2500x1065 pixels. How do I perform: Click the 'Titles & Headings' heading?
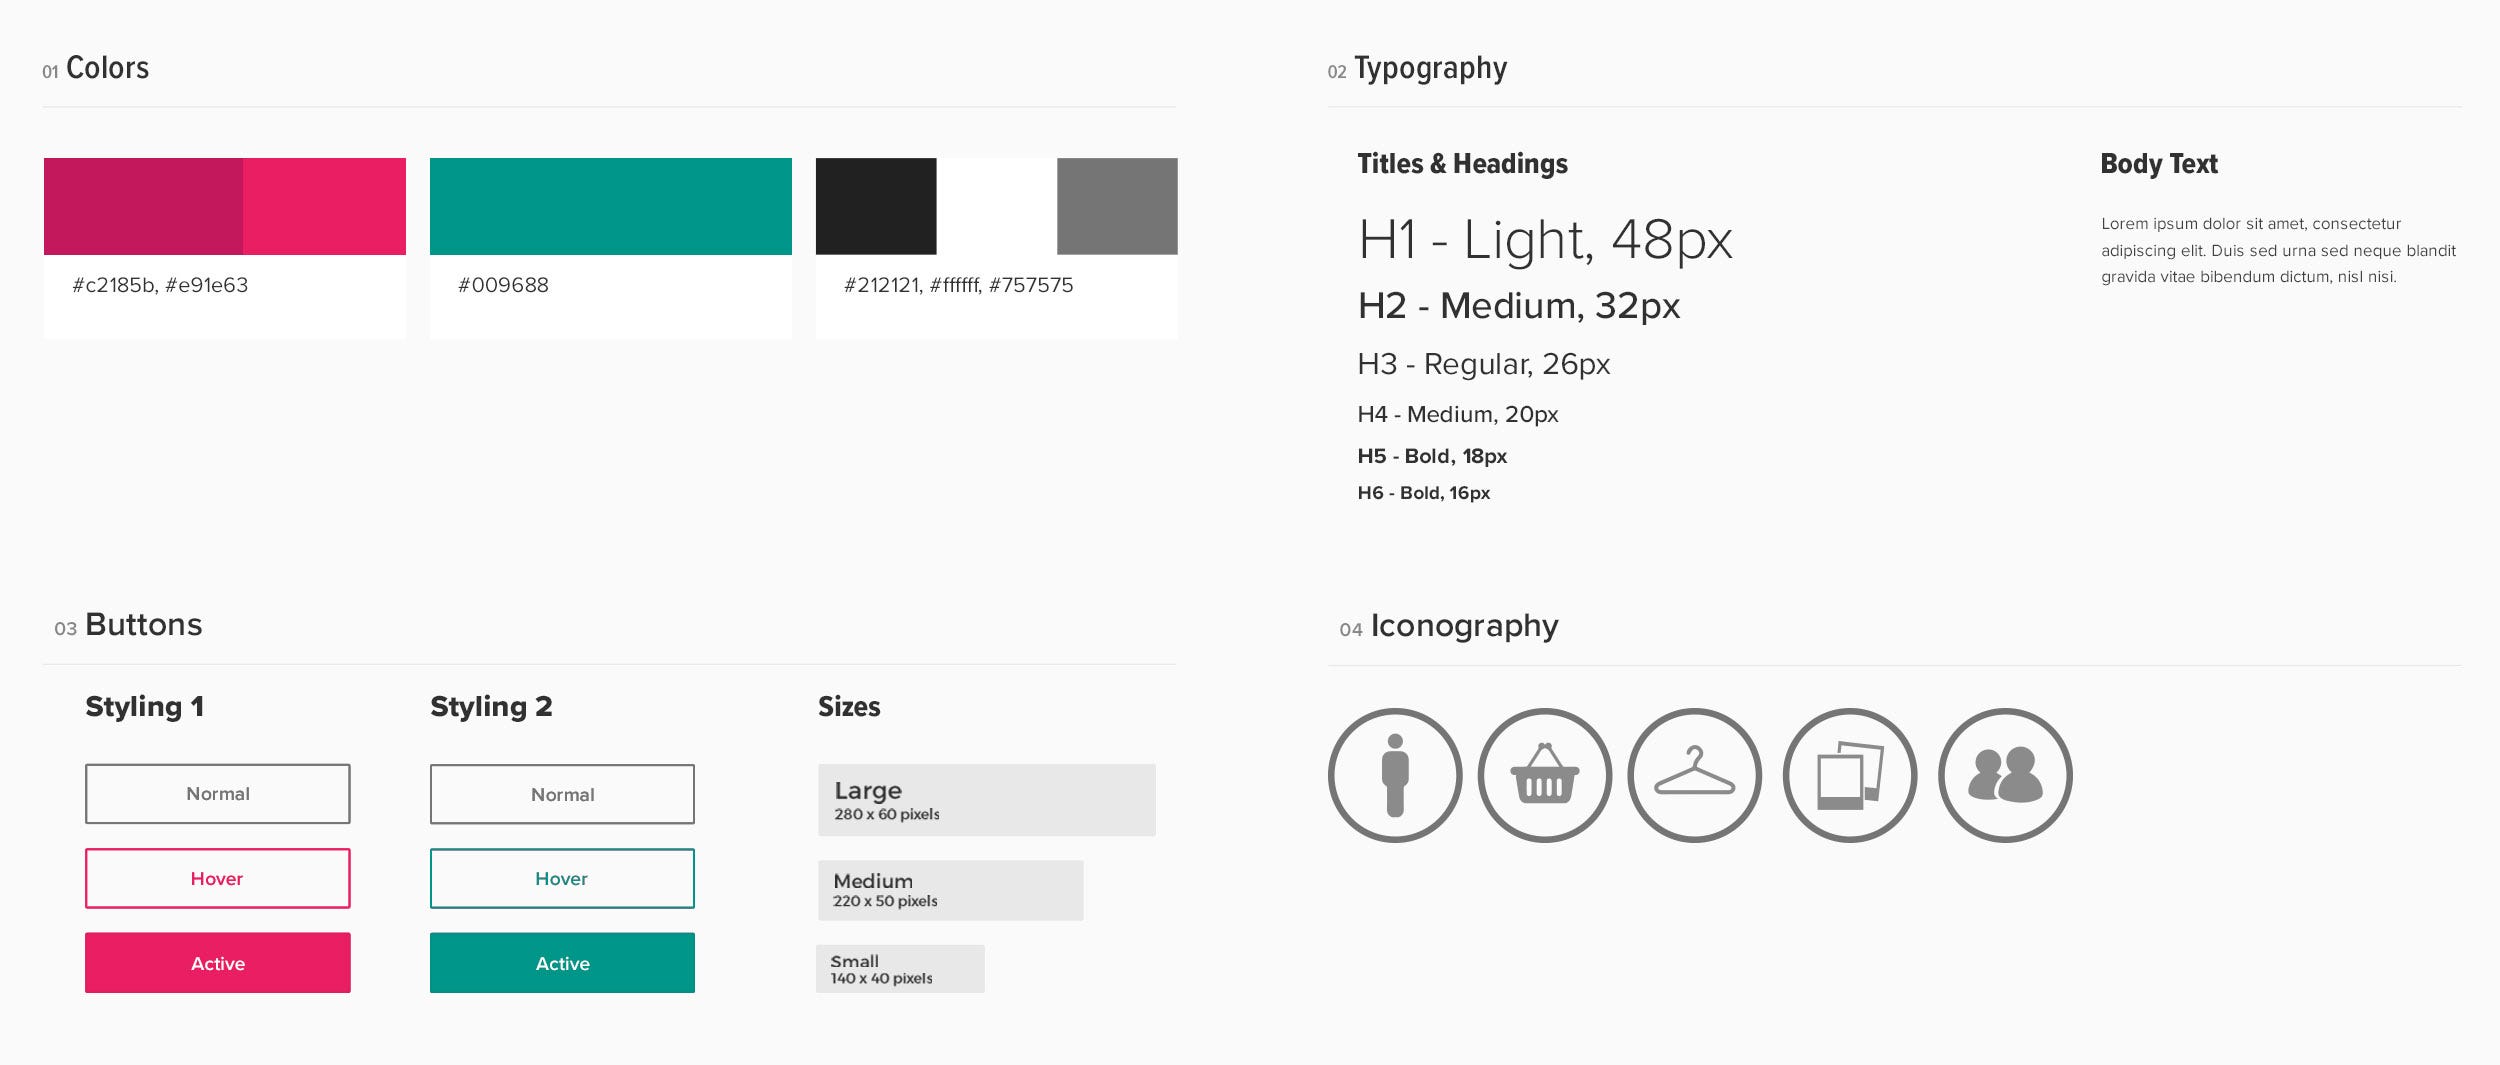point(1462,164)
